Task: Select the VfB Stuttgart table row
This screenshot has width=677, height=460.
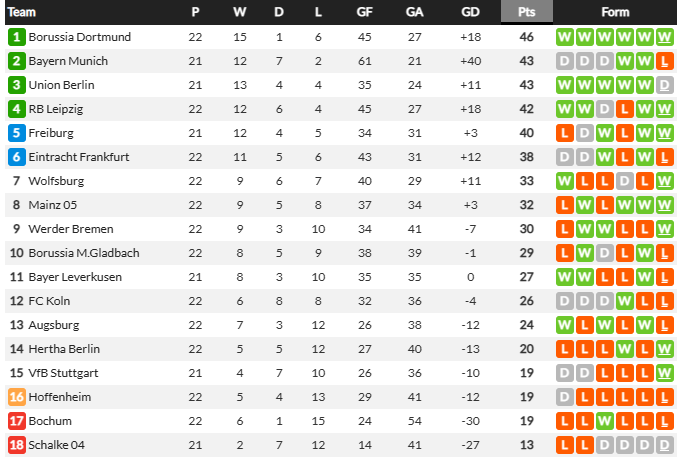Action: click(x=341, y=373)
